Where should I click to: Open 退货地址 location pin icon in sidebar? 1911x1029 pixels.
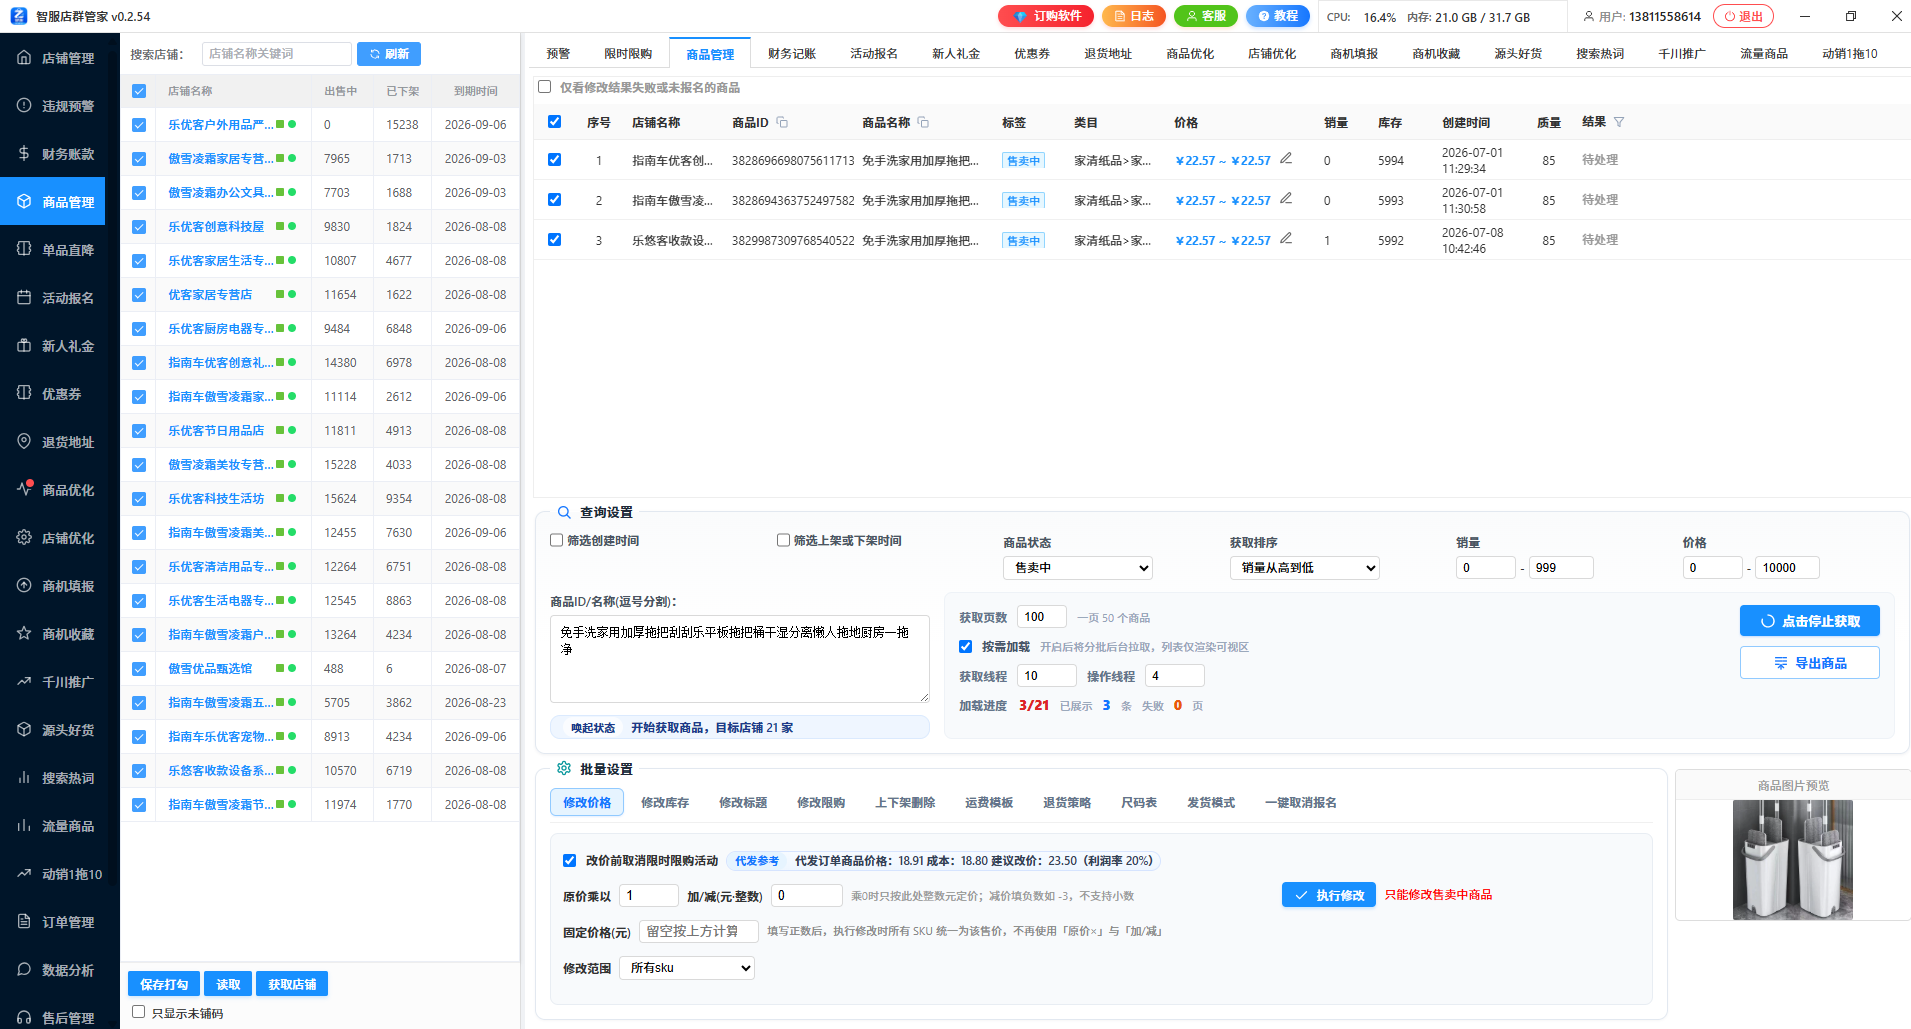pyautogui.click(x=24, y=441)
